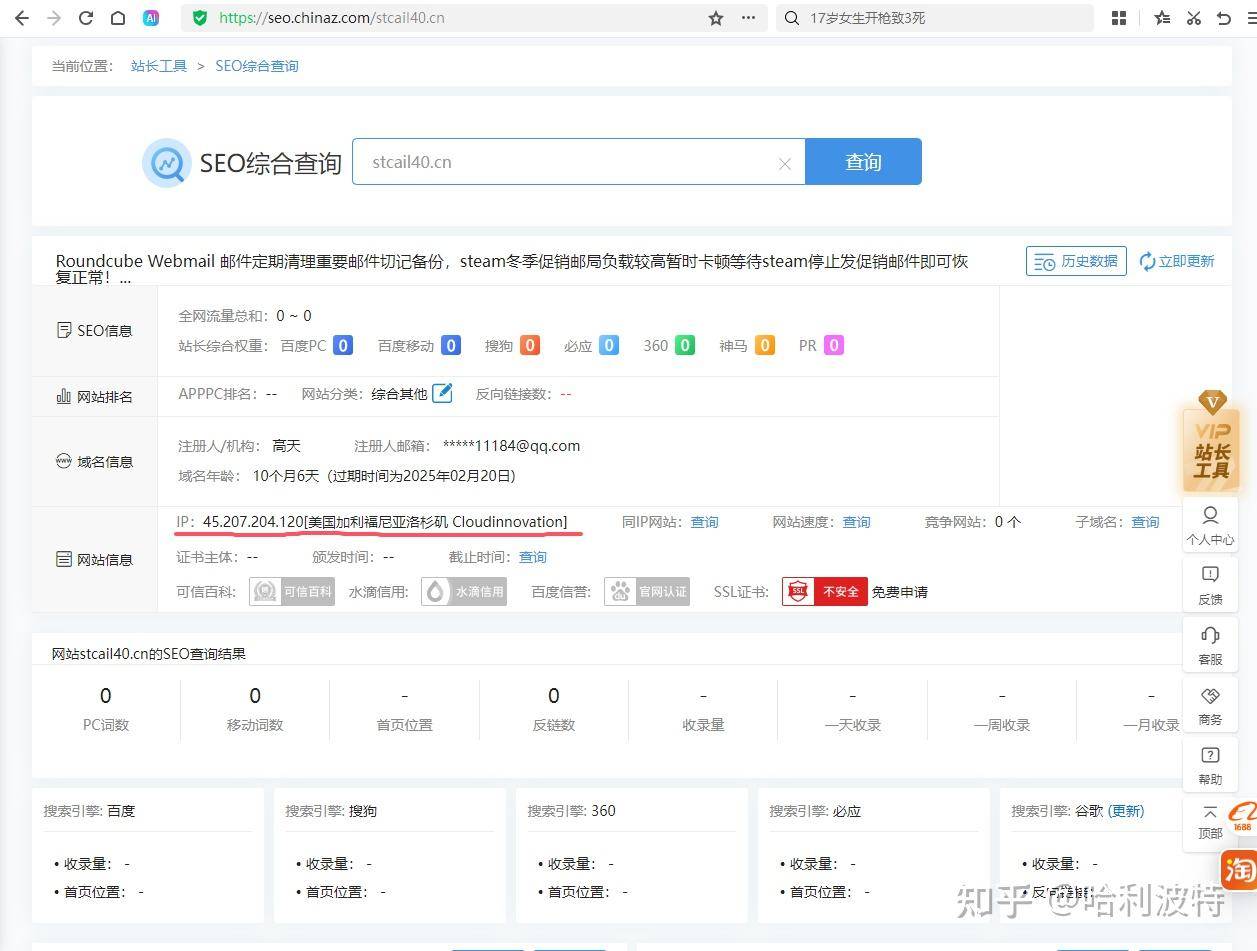
Task: Open SEO综合查询 breadcrumb link
Action: (257, 66)
